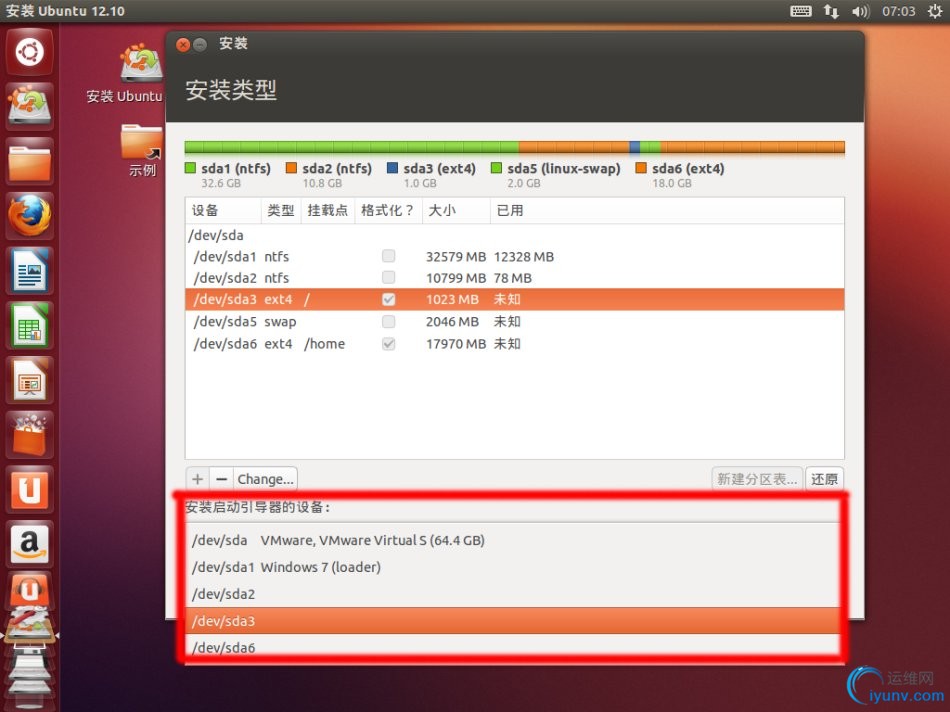Viewport: 950px width, 712px height.
Task: Click the 新建分区表... button
Action: click(757, 479)
